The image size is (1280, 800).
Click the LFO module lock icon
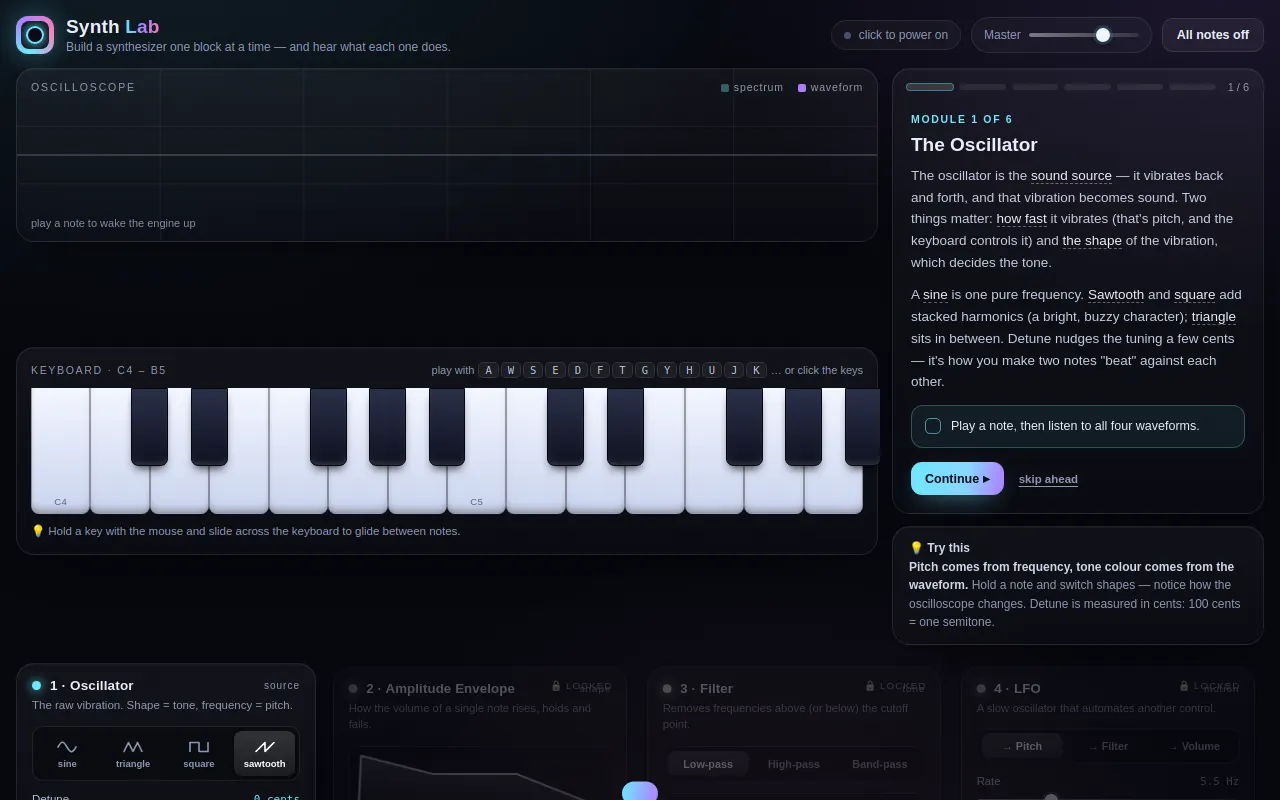(x=1184, y=686)
